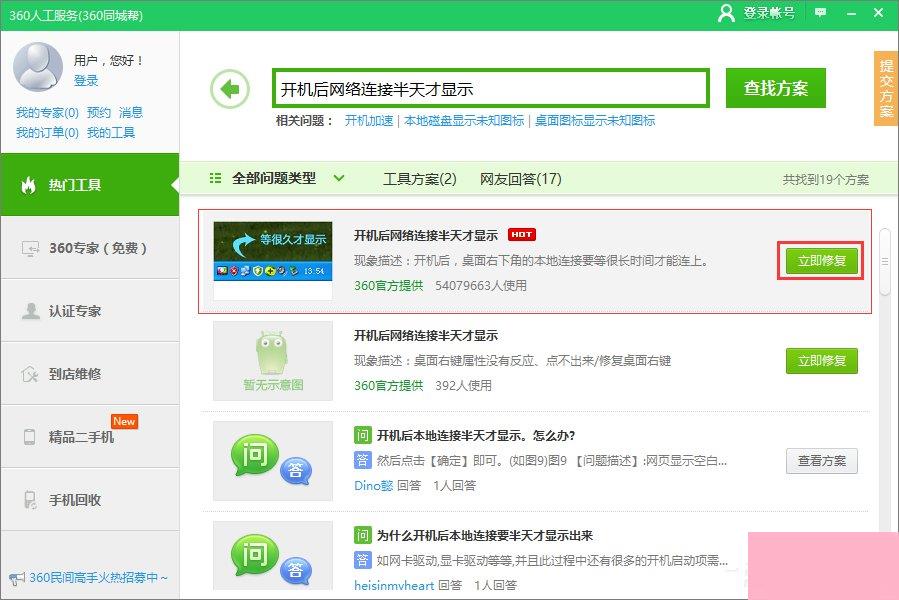Image resolution: width=899 pixels, height=600 pixels.
Task: Open the 消息 link
Action: [131, 112]
